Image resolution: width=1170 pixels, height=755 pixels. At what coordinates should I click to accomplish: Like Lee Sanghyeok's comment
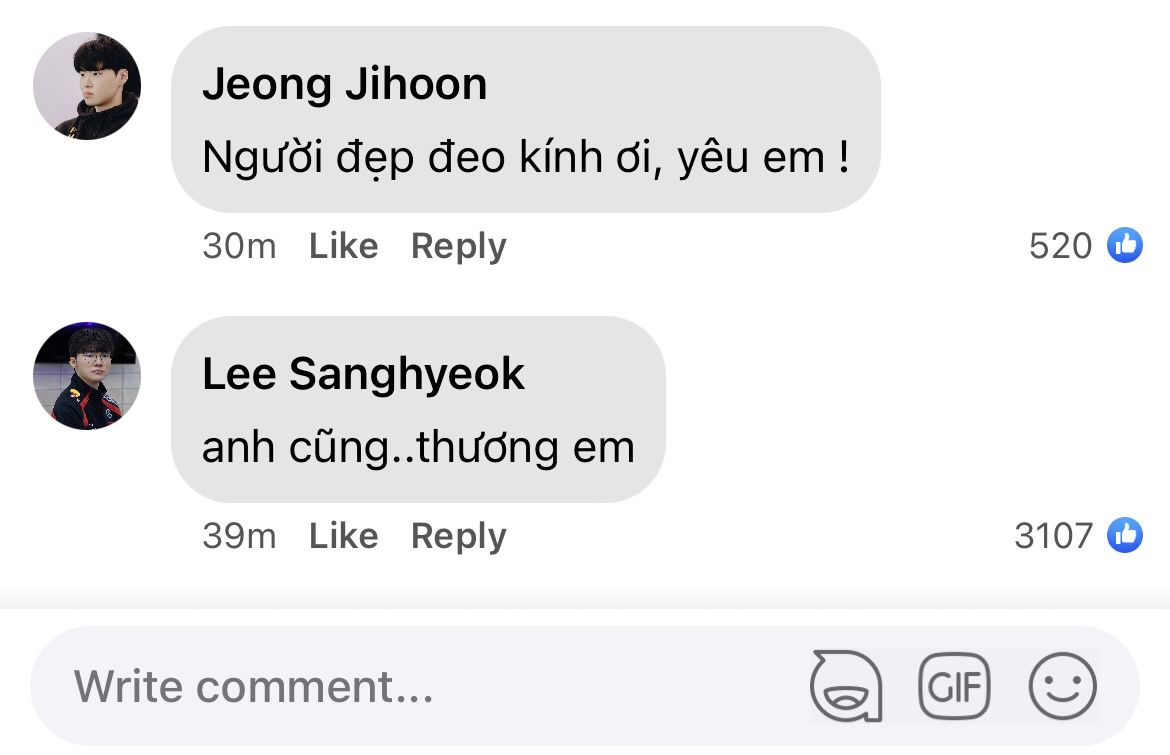click(343, 536)
